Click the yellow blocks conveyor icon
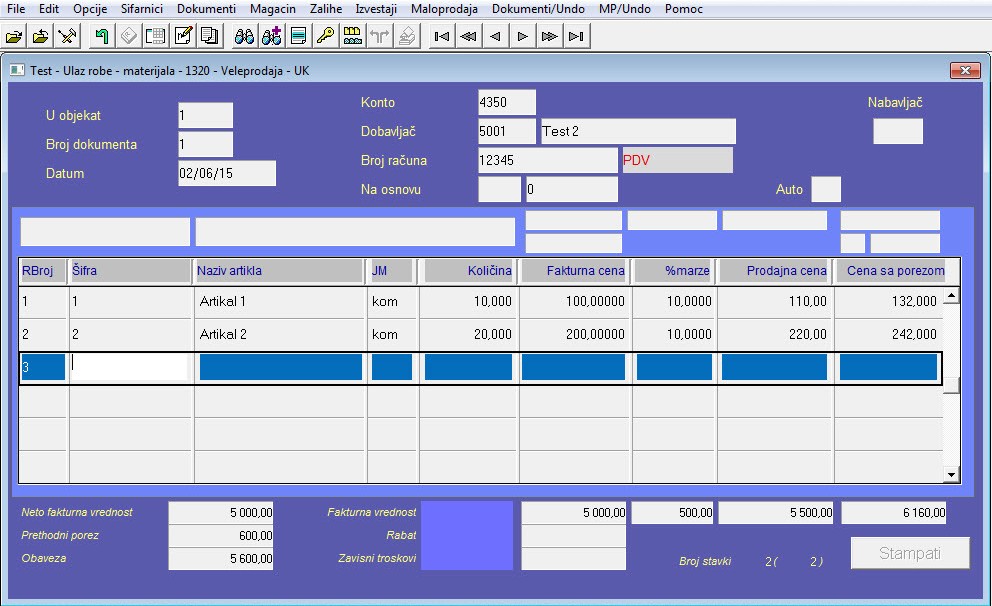 [352, 36]
